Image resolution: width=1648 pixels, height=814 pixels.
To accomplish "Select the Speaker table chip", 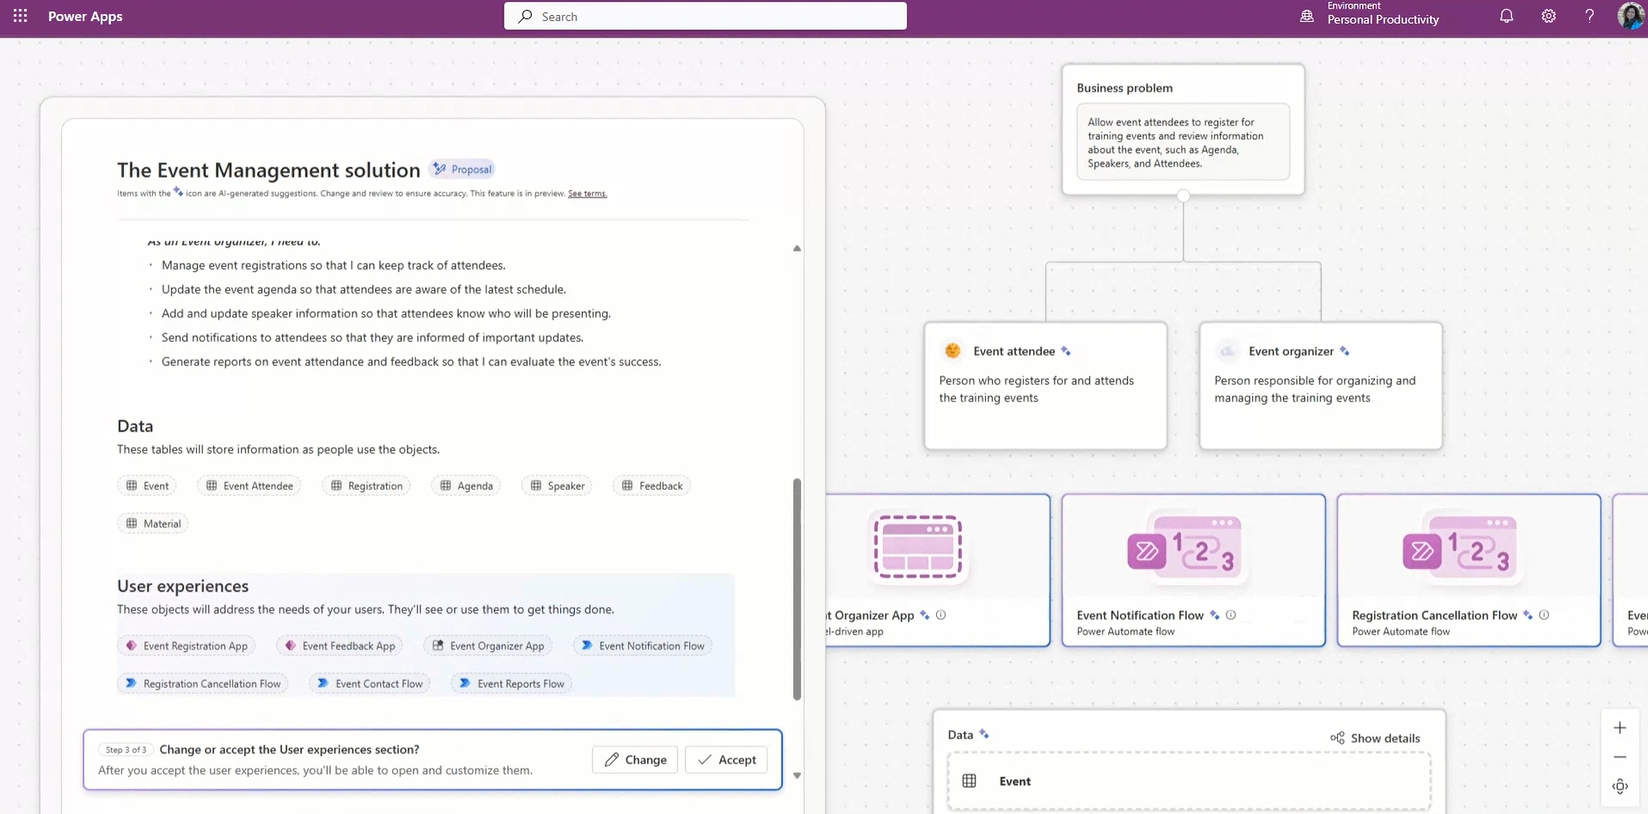I will tap(557, 486).
